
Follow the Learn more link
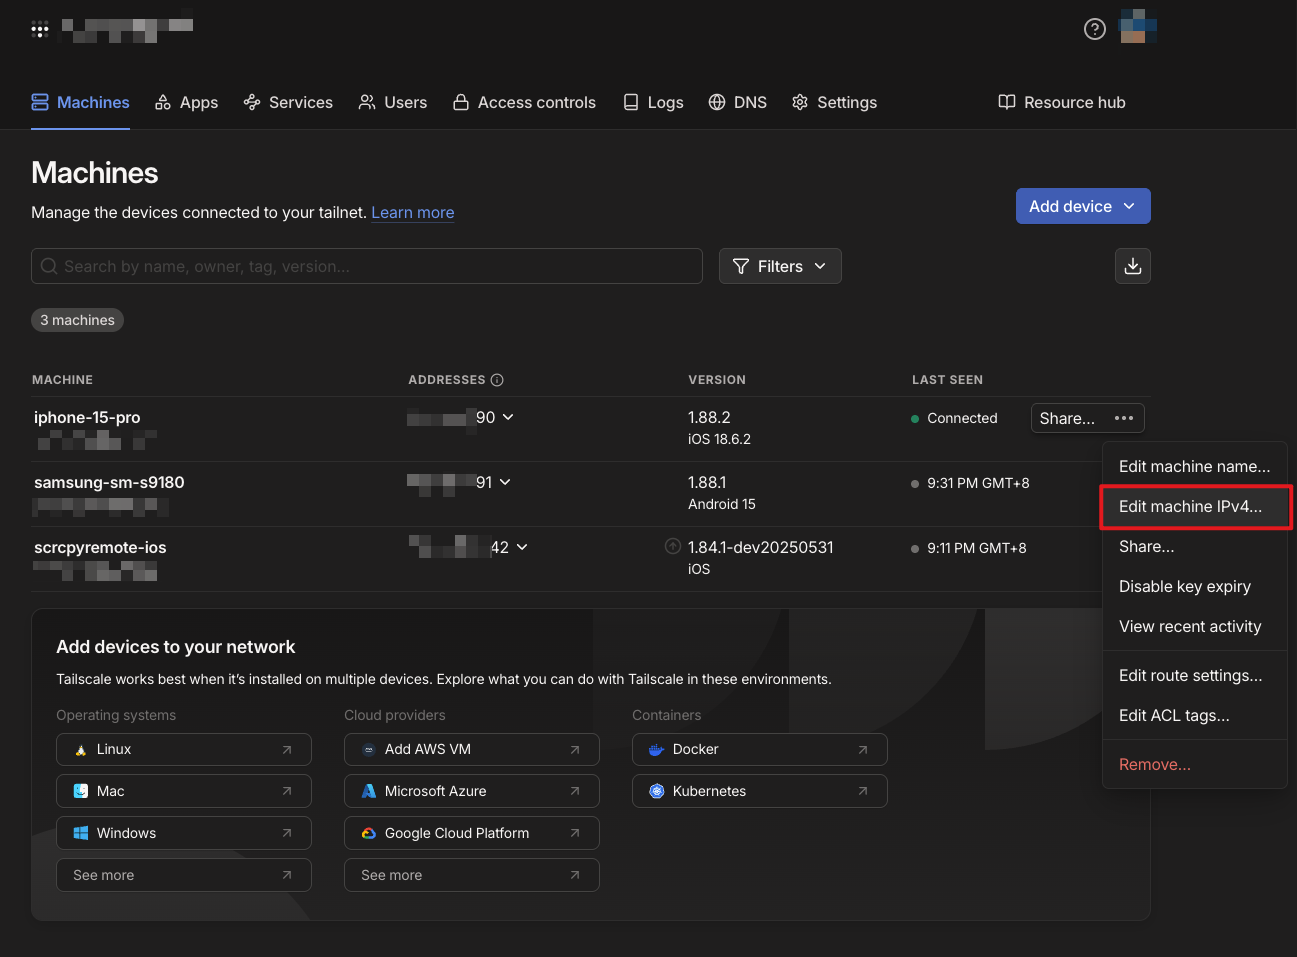pos(413,212)
